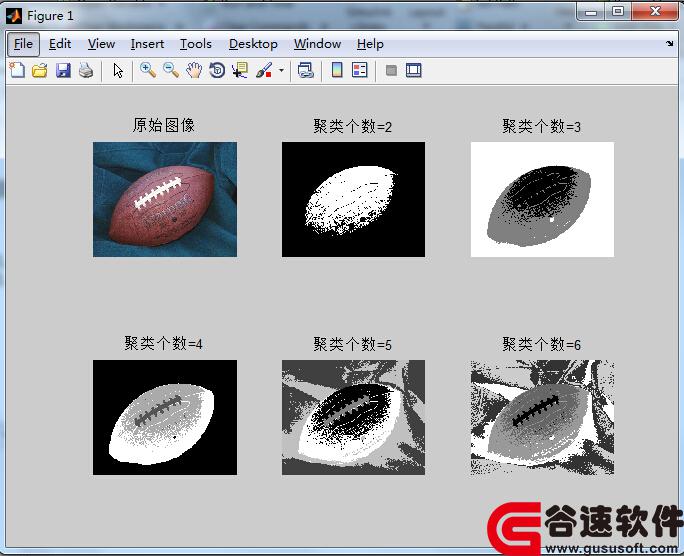This screenshot has height=556, width=684.
Task: Select the Rotate 3D tool
Action: click(x=217, y=70)
